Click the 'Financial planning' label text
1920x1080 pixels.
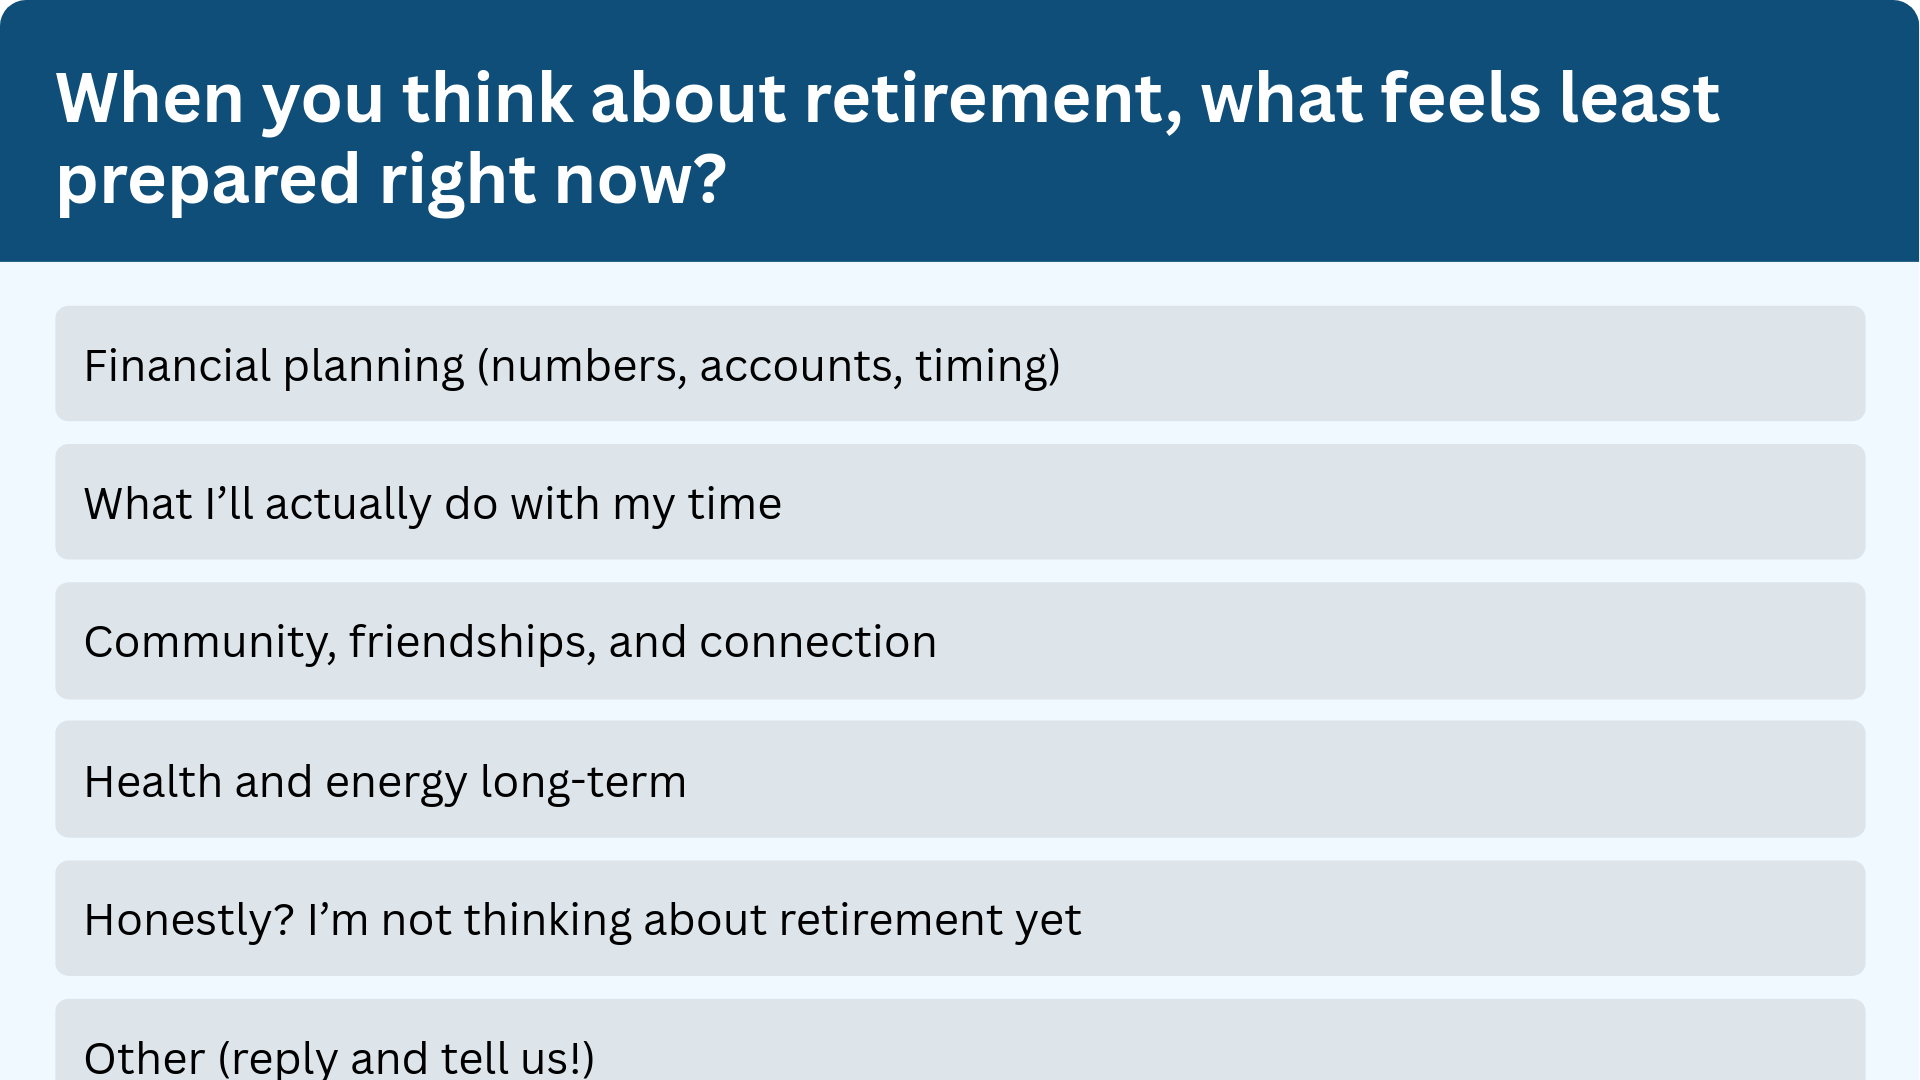(274, 367)
